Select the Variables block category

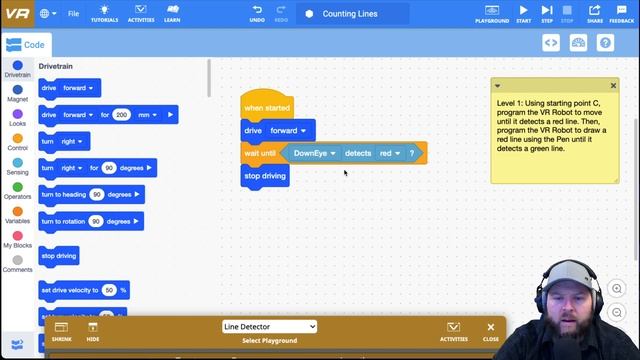pyautogui.click(x=18, y=216)
